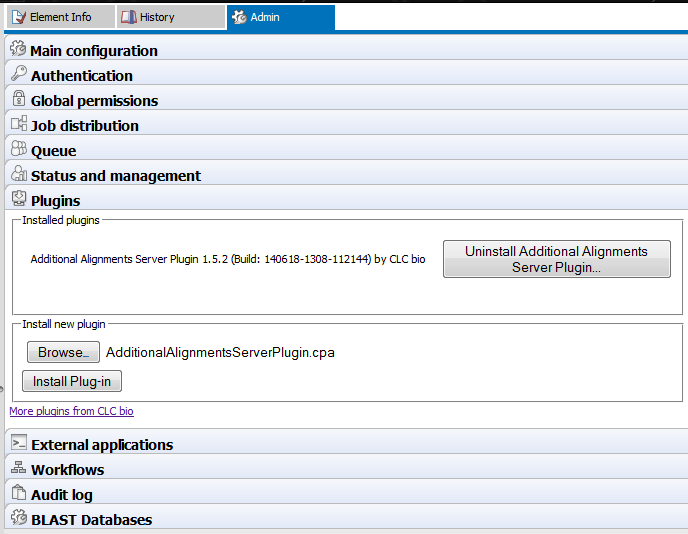Expand the Authentication section
The image size is (688, 534).
pyautogui.click(x=347, y=73)
